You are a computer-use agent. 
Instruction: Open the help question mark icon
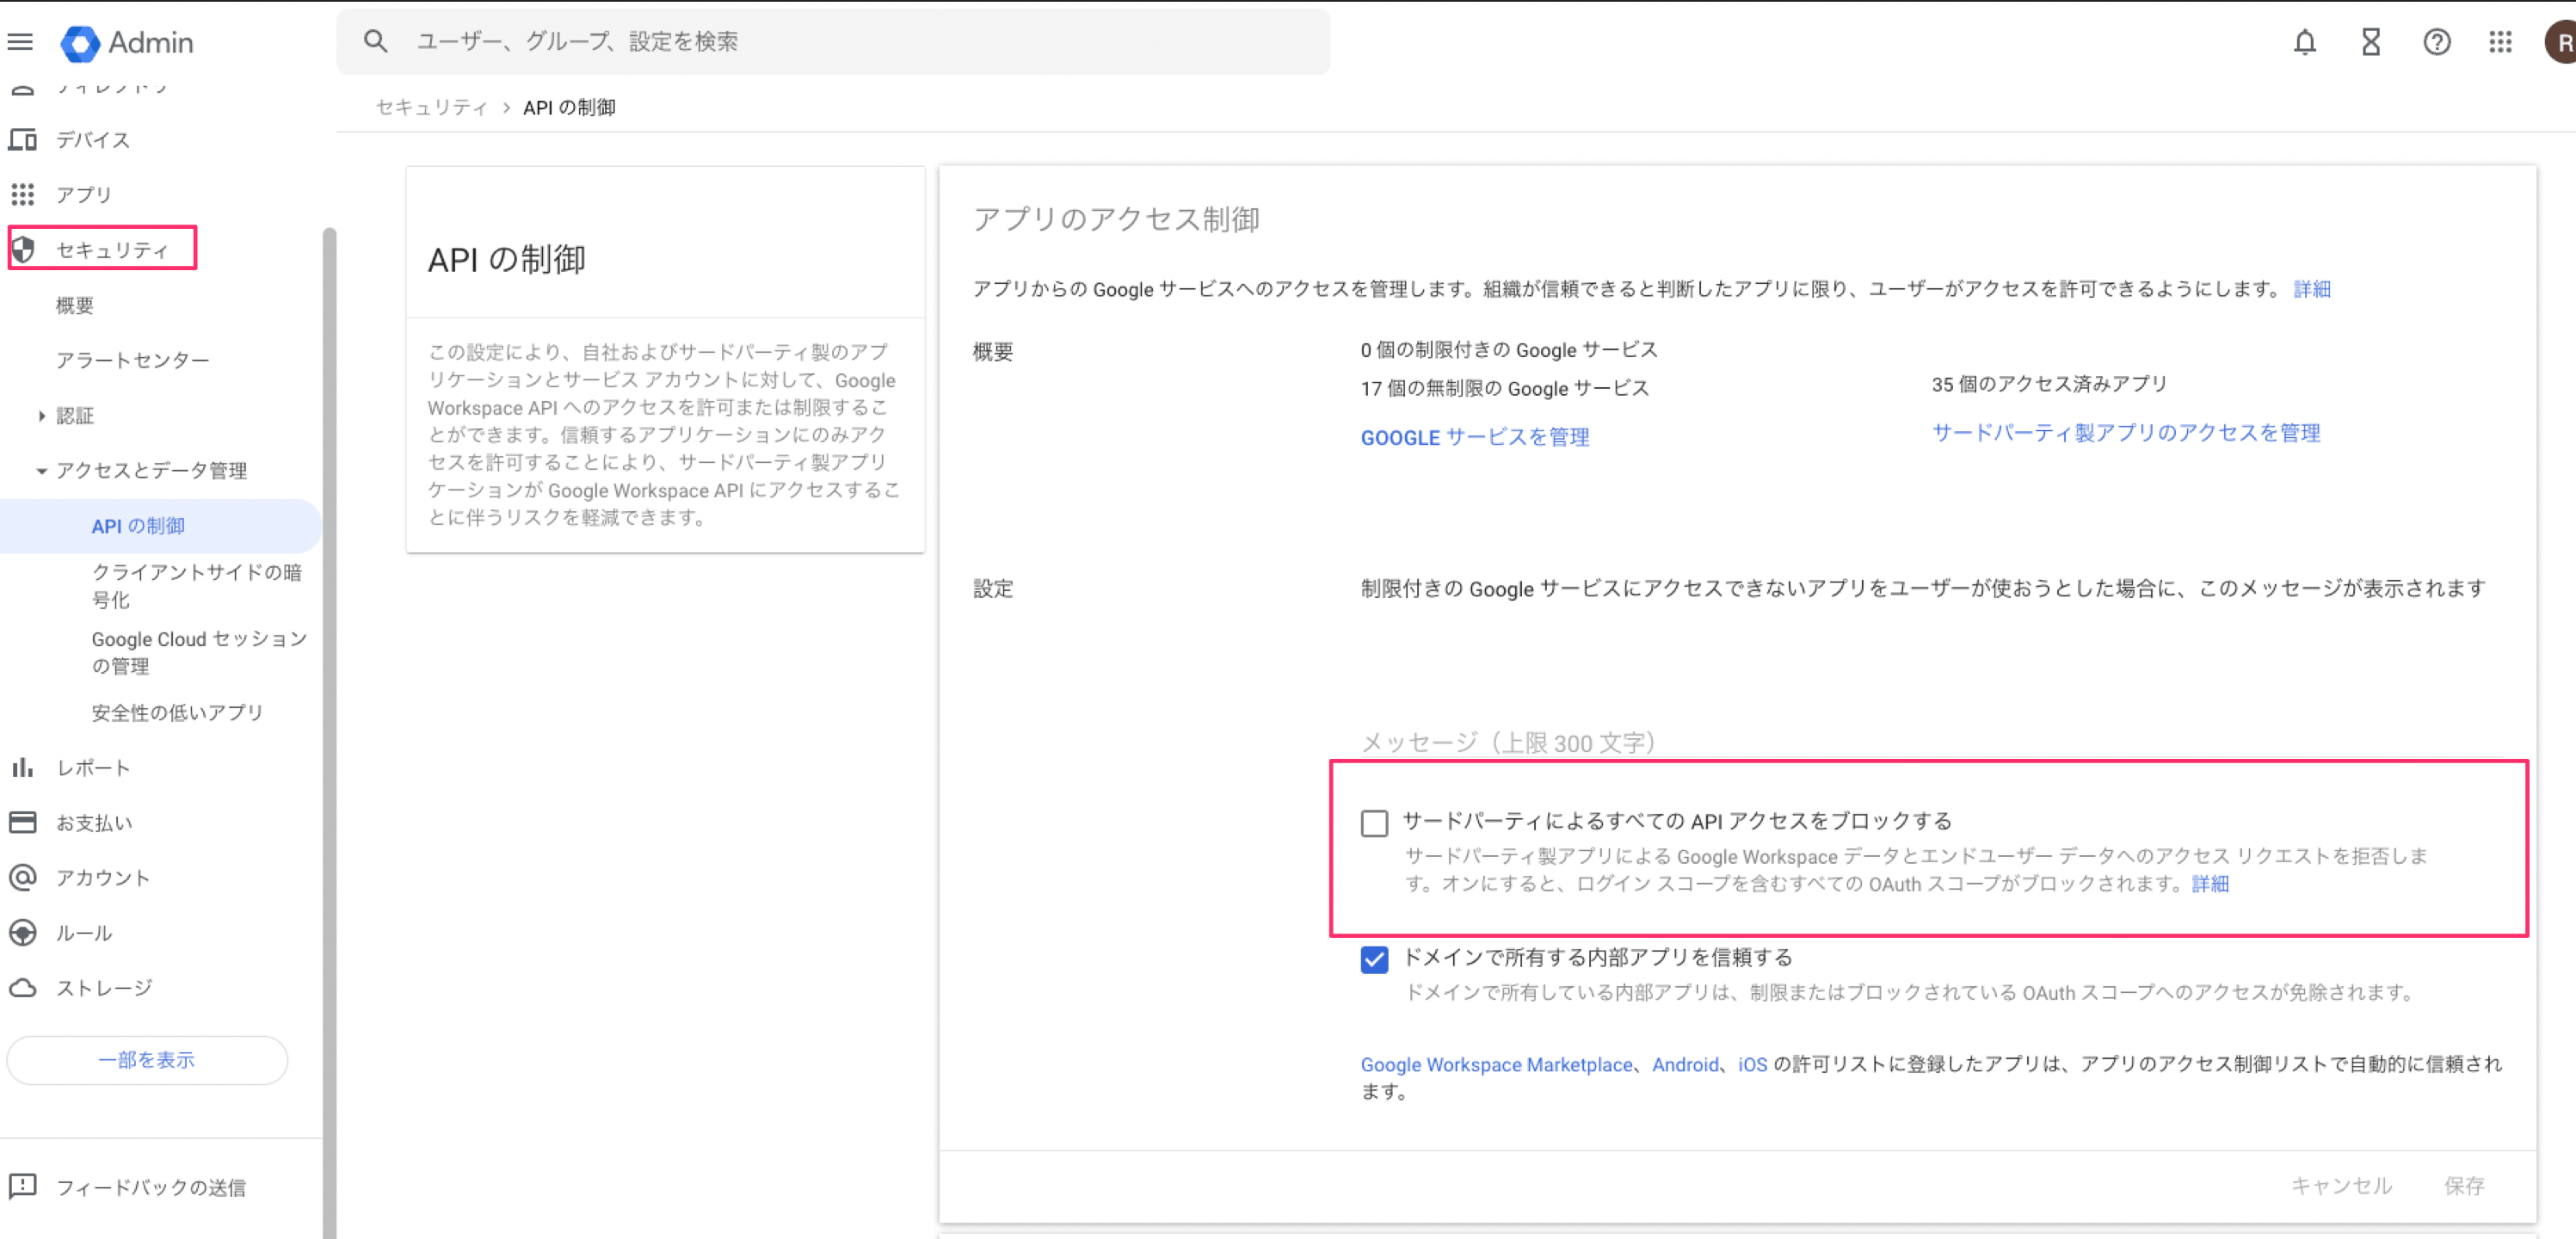[x=2436, y=42]
